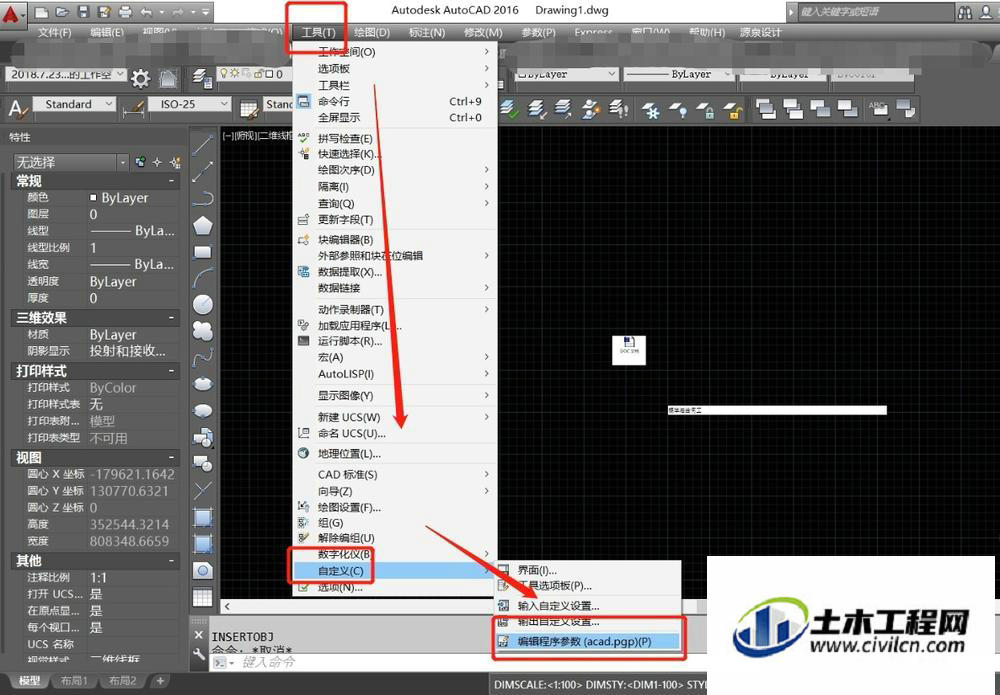1000x695 pixels.
Task: Switch to the 布局2 layout tab
Action: (x=122, y=681)
